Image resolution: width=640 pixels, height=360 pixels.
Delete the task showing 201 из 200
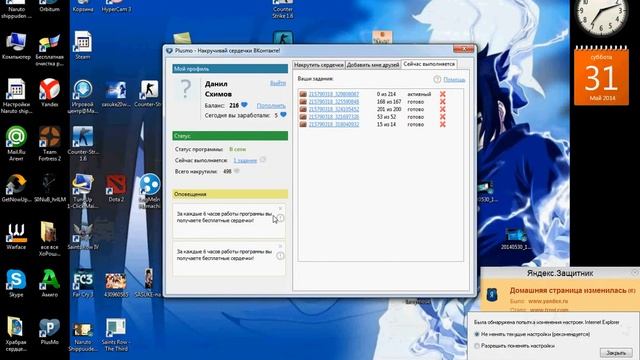442,109
